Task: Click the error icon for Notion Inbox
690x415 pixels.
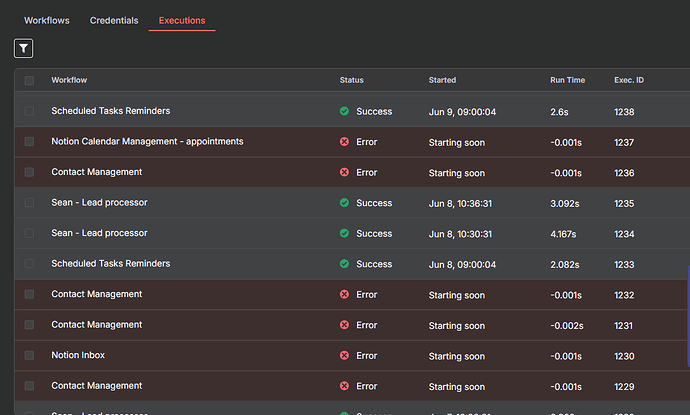Action: point(345,355)
